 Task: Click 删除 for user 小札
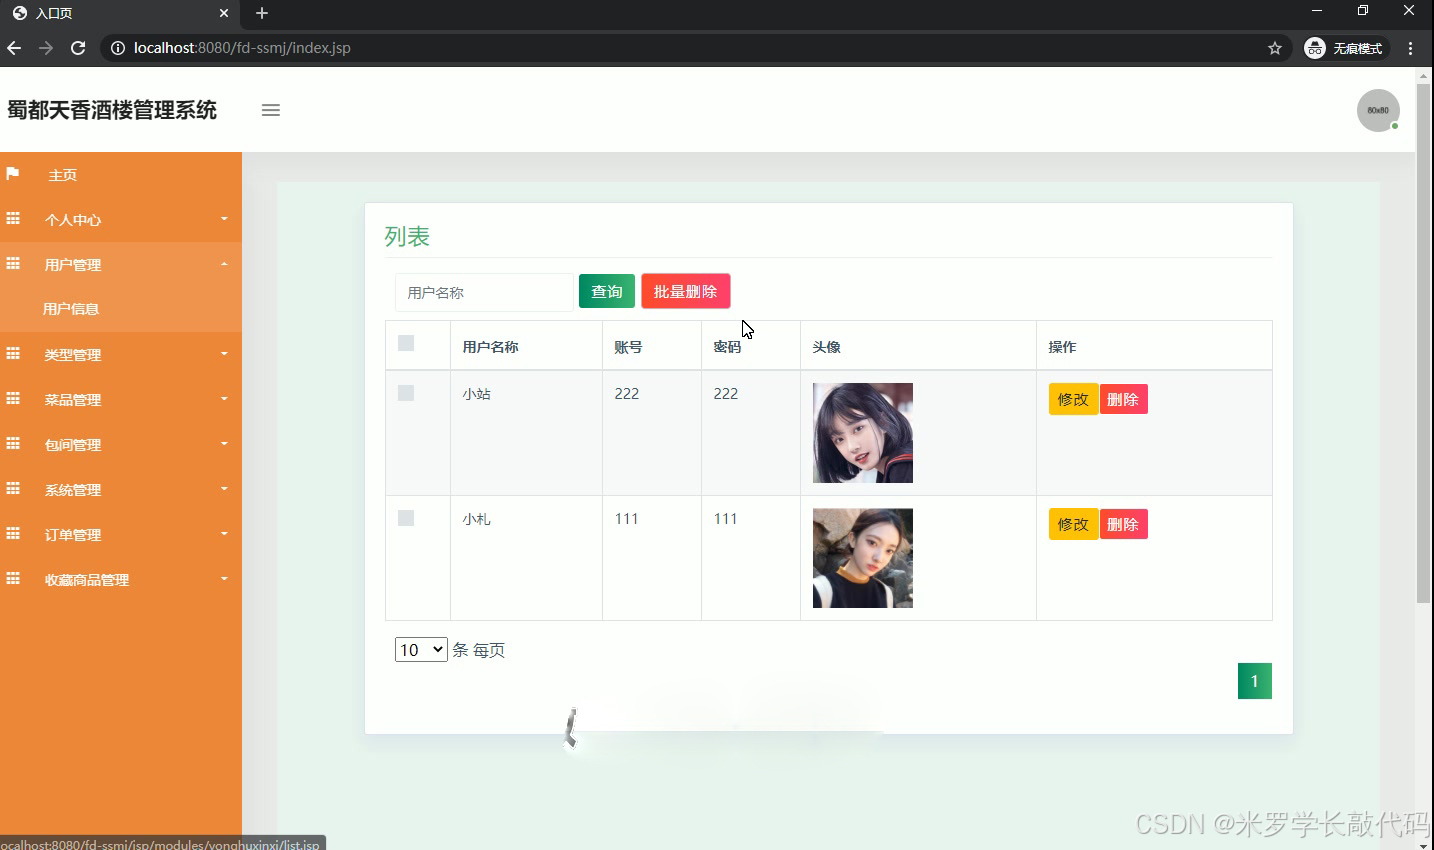click(x=1123, y=524)
